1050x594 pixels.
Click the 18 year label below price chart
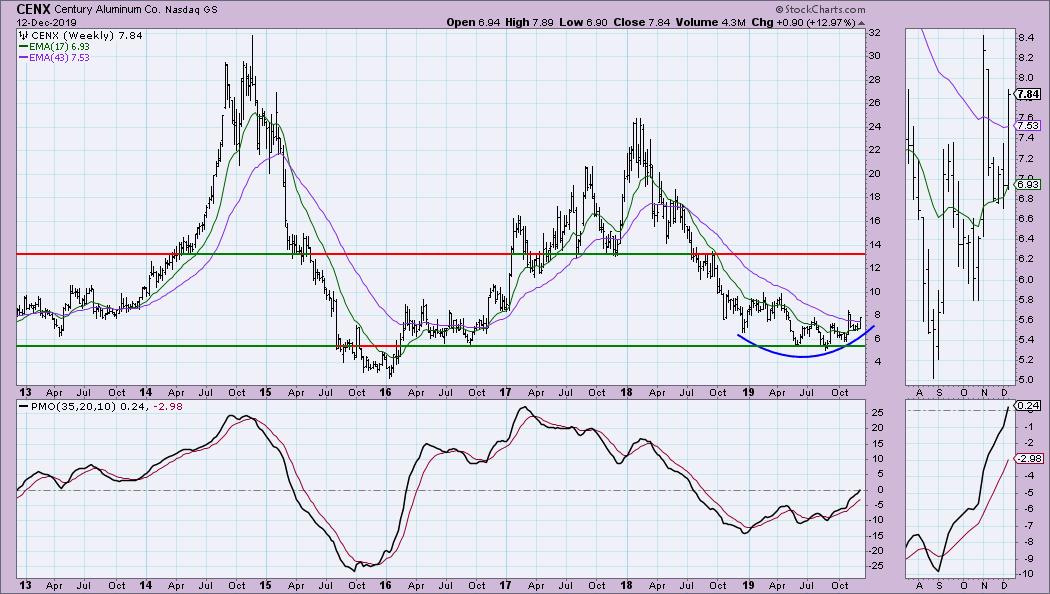pos(625,392)
